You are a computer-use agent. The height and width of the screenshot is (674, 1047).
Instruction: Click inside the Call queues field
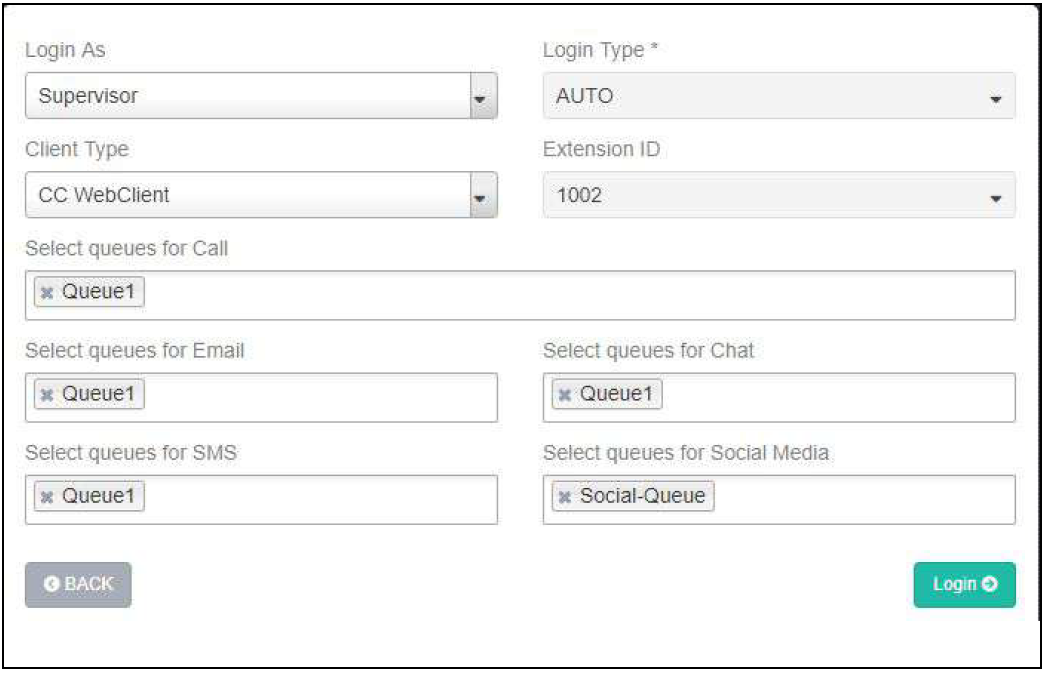pos(580,295)
